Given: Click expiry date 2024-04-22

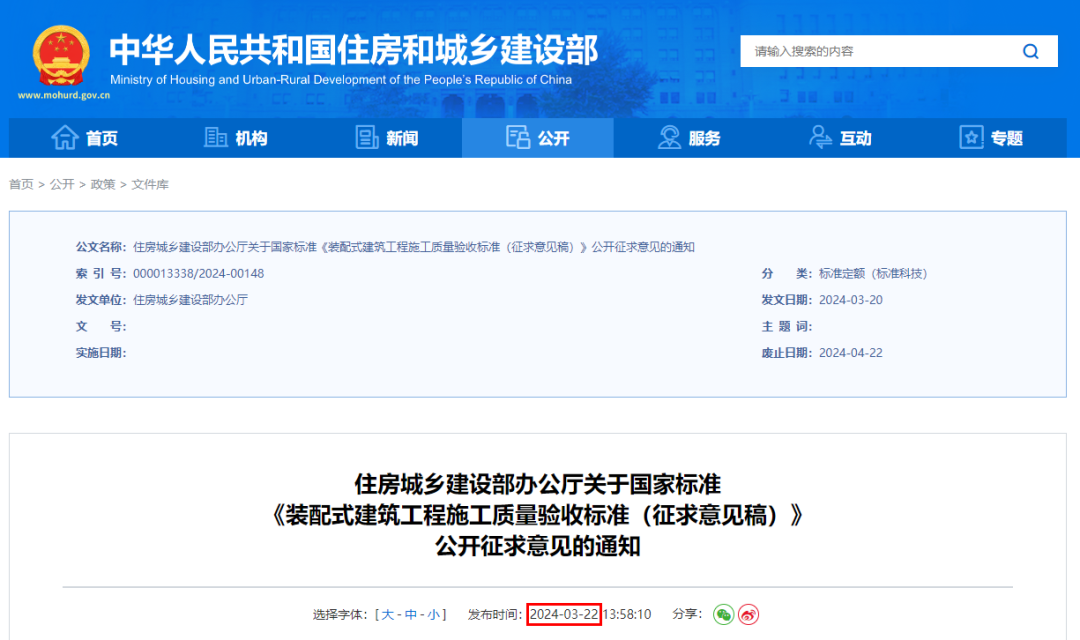Looking at the screenshot, I should click(x=851, y=353).
